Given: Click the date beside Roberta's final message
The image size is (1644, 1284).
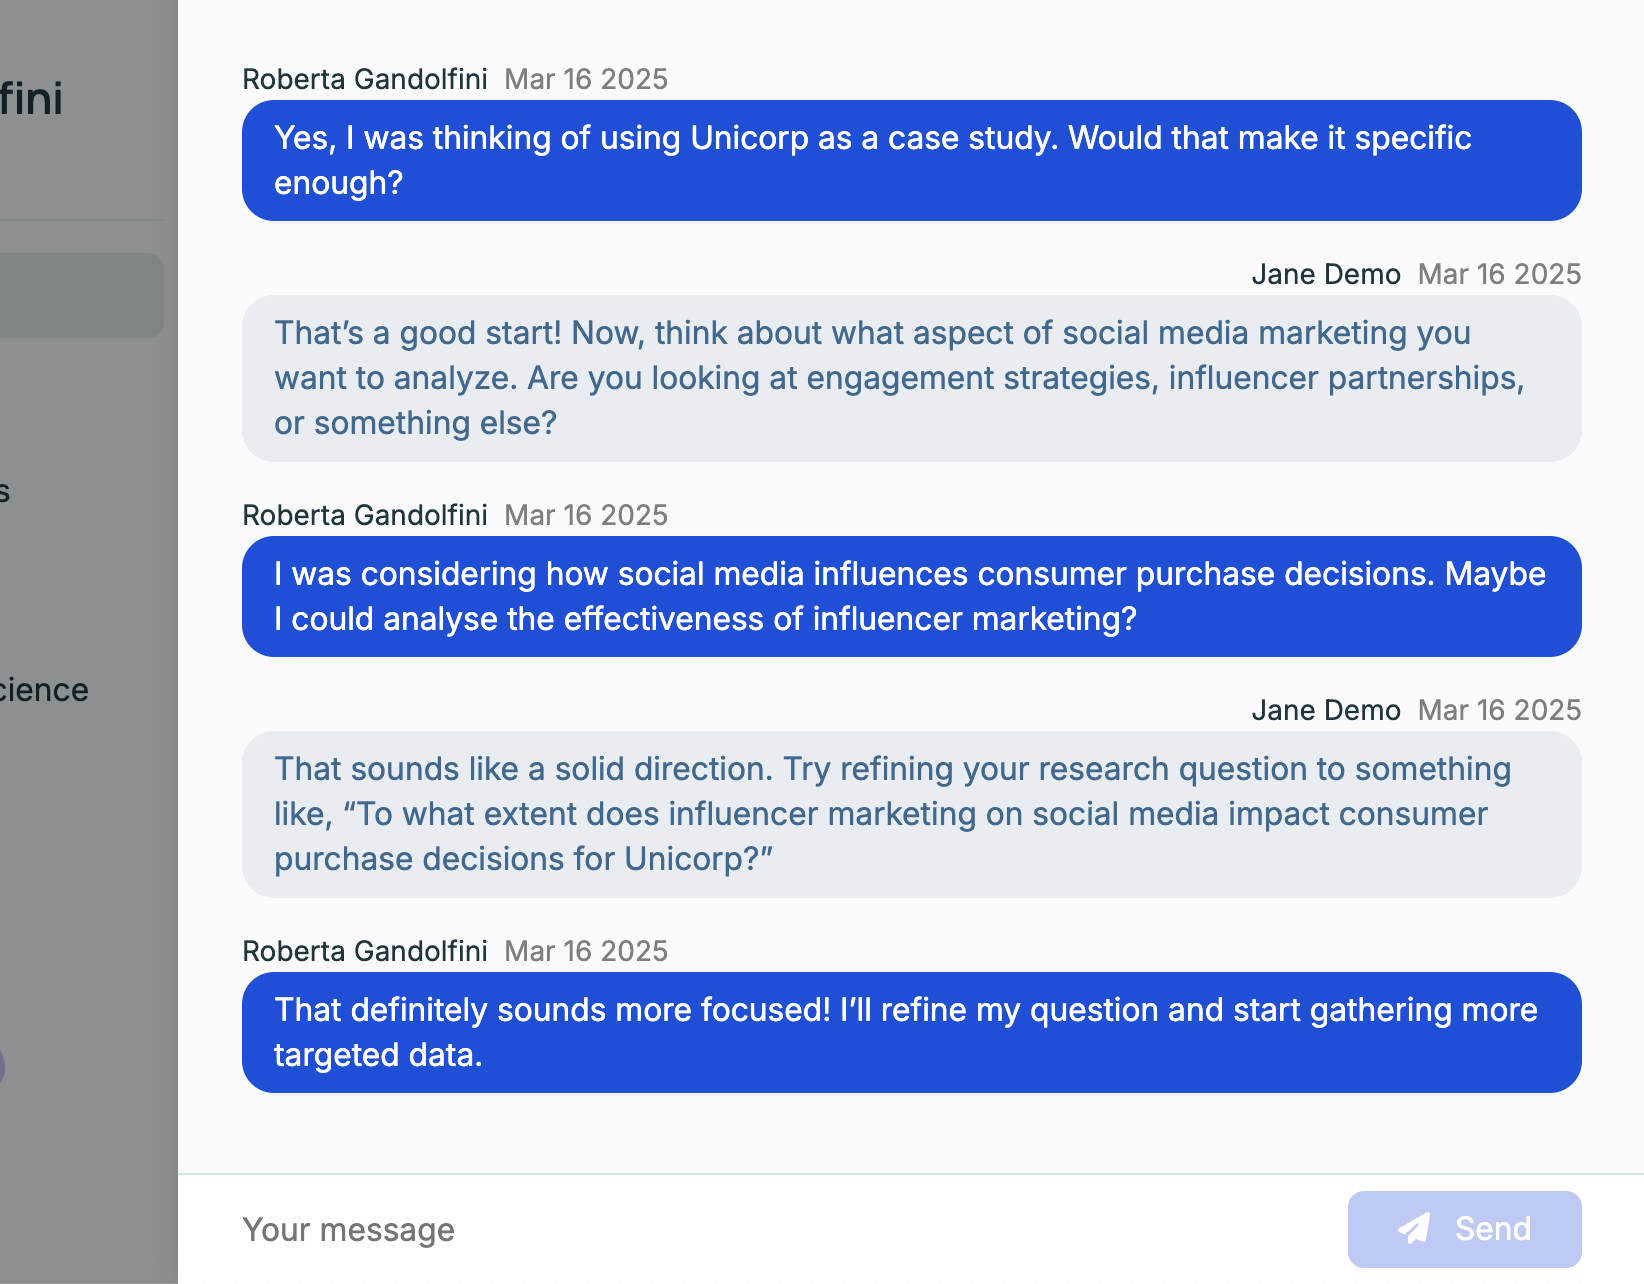Looking at the screenshot, I should click(x=586, y=951).
